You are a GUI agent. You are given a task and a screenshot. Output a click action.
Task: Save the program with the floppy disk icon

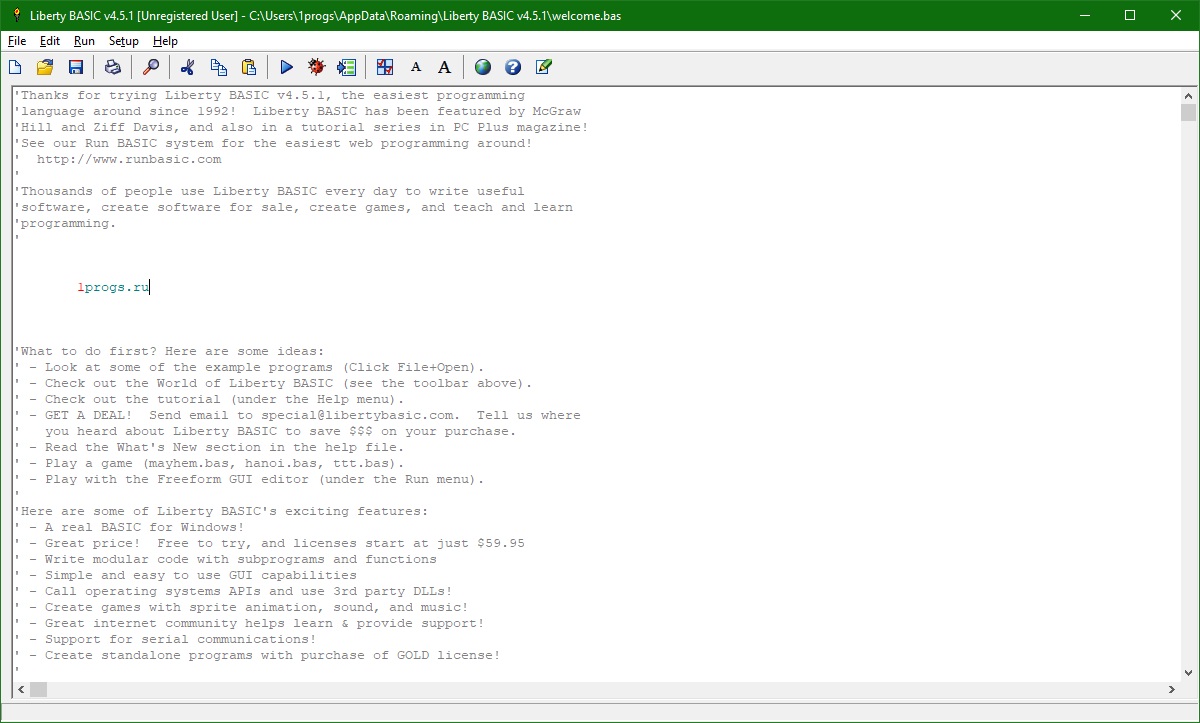[x=75, y=67]
